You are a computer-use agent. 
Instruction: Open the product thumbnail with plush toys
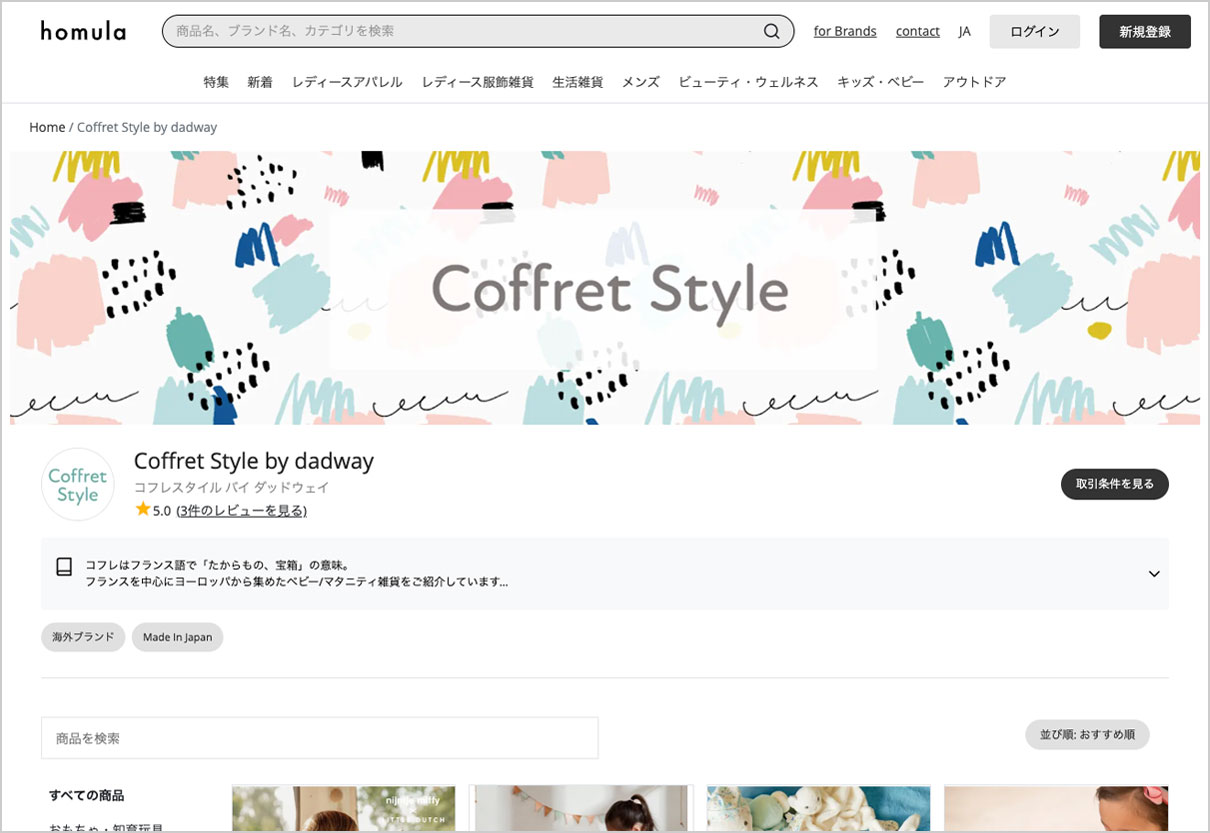click(819, 809)
